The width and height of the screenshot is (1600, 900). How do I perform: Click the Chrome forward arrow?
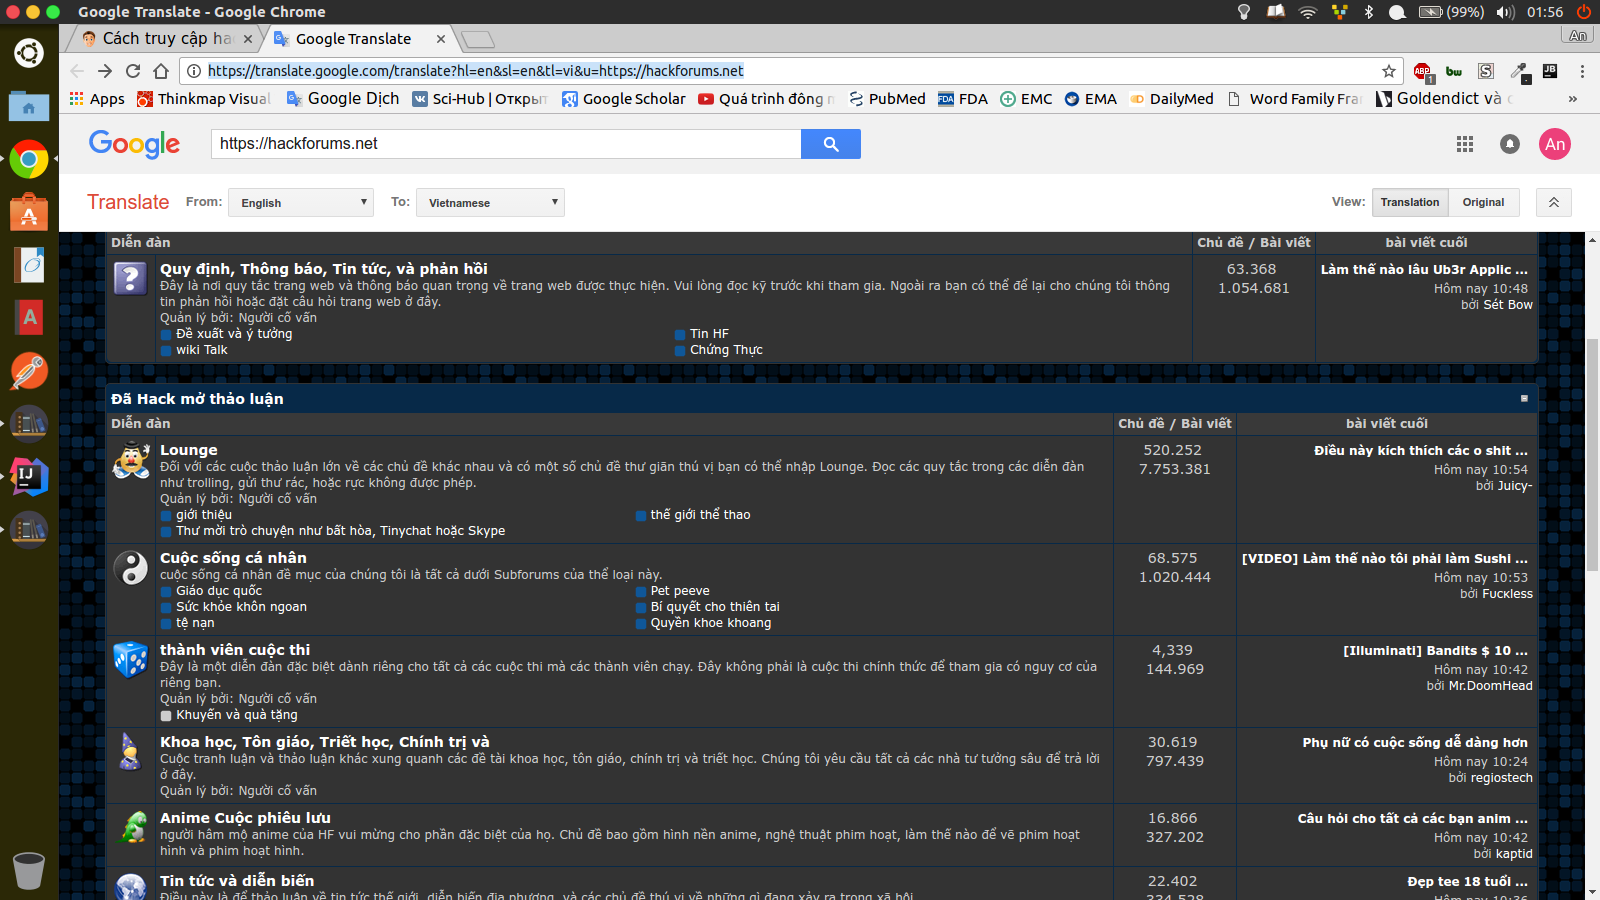pyautogui.click(x=105, y=71)
